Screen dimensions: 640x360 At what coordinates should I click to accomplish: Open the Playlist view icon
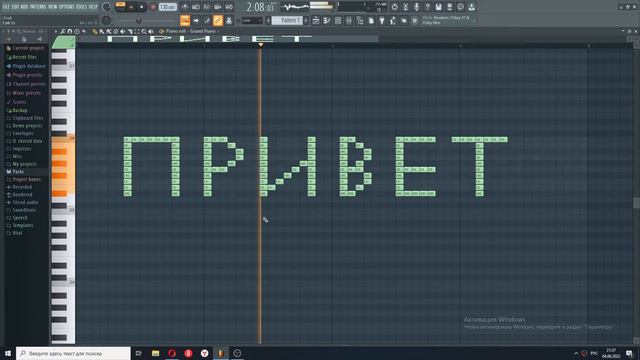(x=316, y=20)
